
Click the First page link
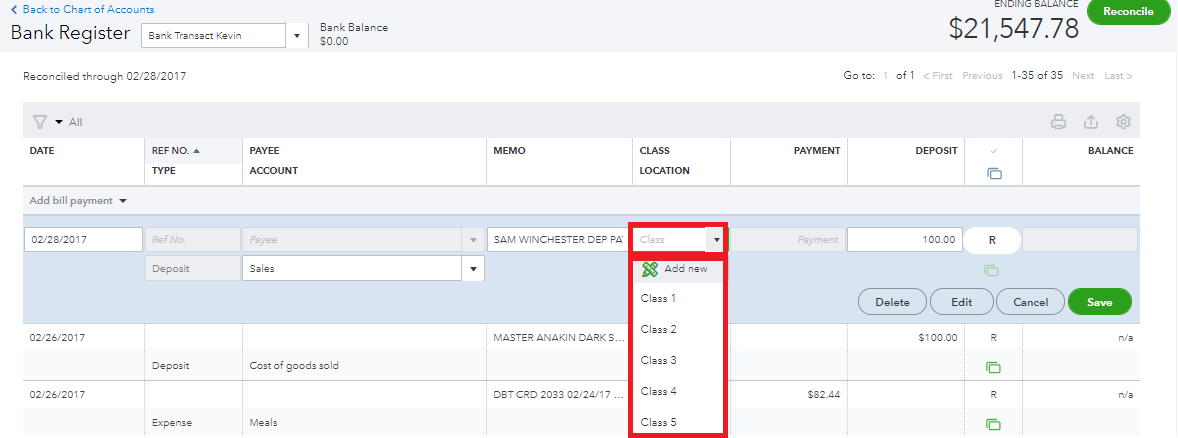[938, 76]
